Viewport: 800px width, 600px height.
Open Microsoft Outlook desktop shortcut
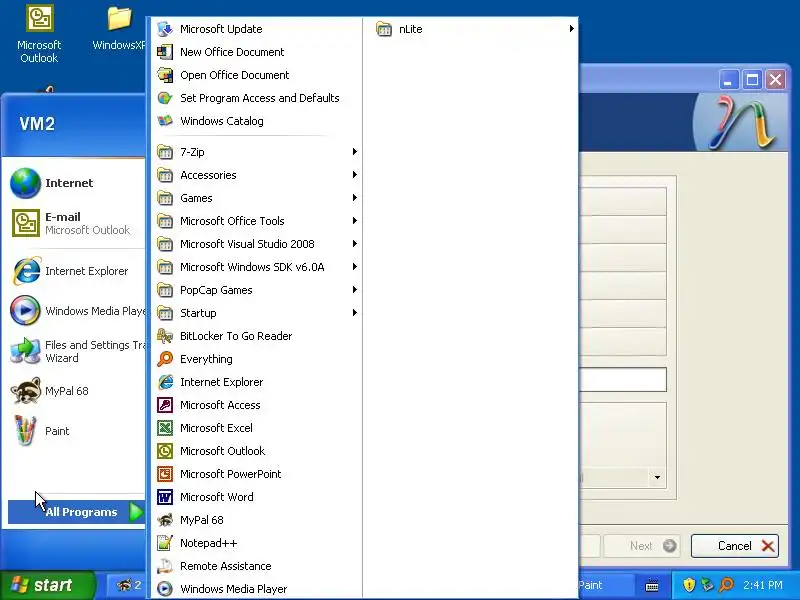39,34
